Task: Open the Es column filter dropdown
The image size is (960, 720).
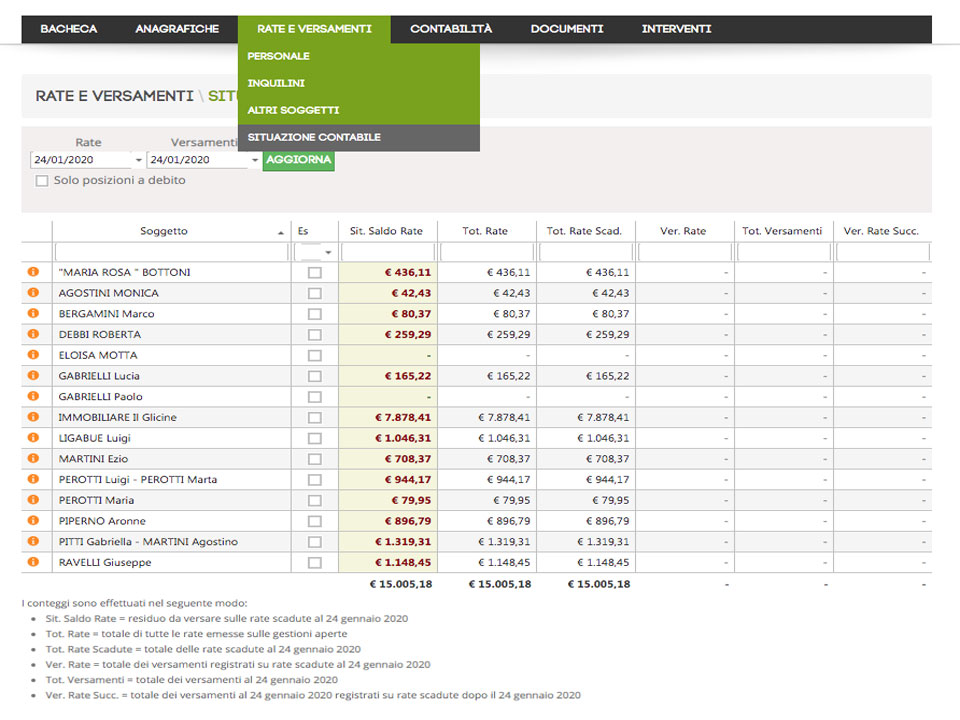Action: coord(327,253)
